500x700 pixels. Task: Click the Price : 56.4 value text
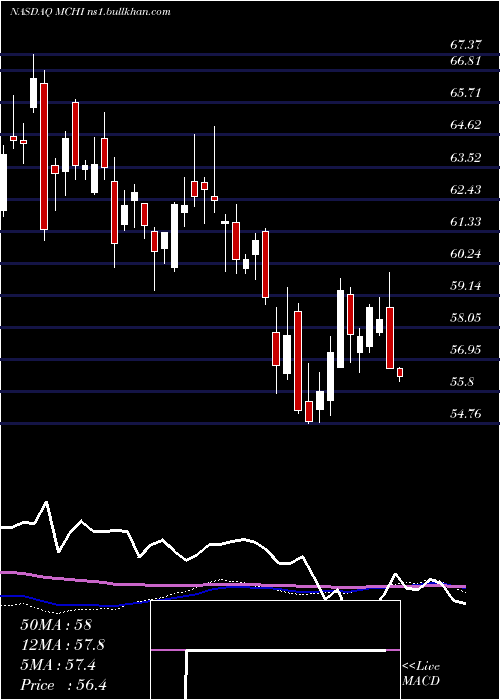pos(63,685)
